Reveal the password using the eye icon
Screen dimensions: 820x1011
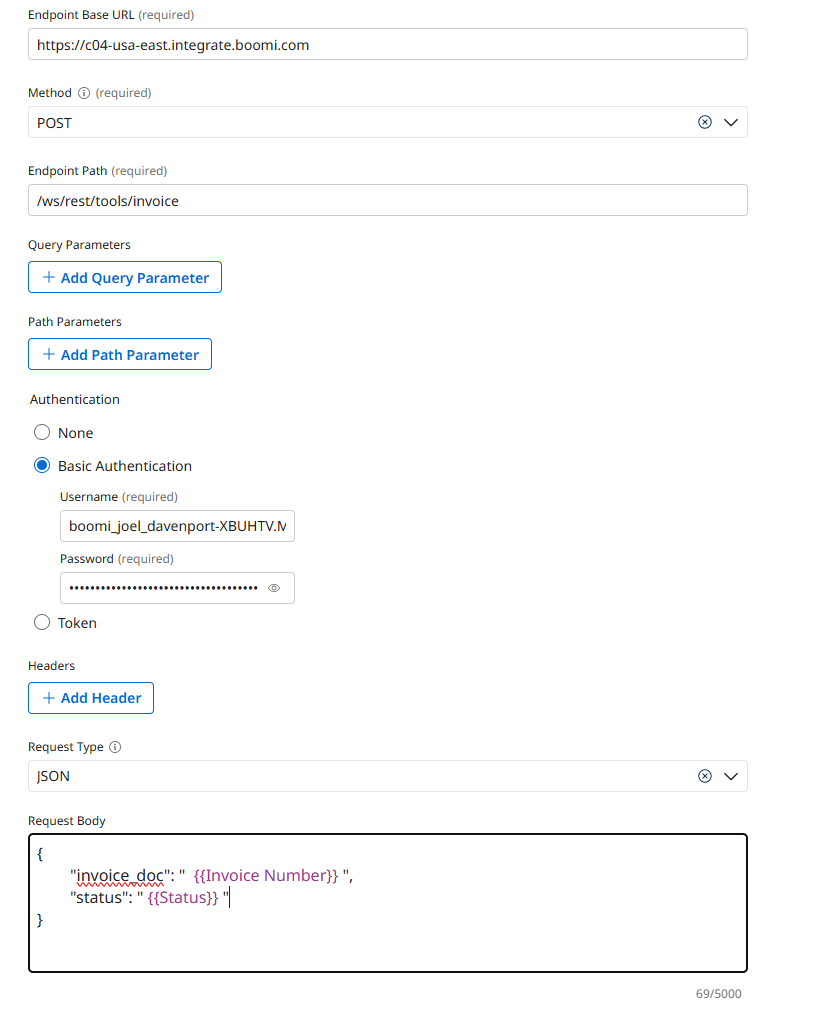(273, 588)
